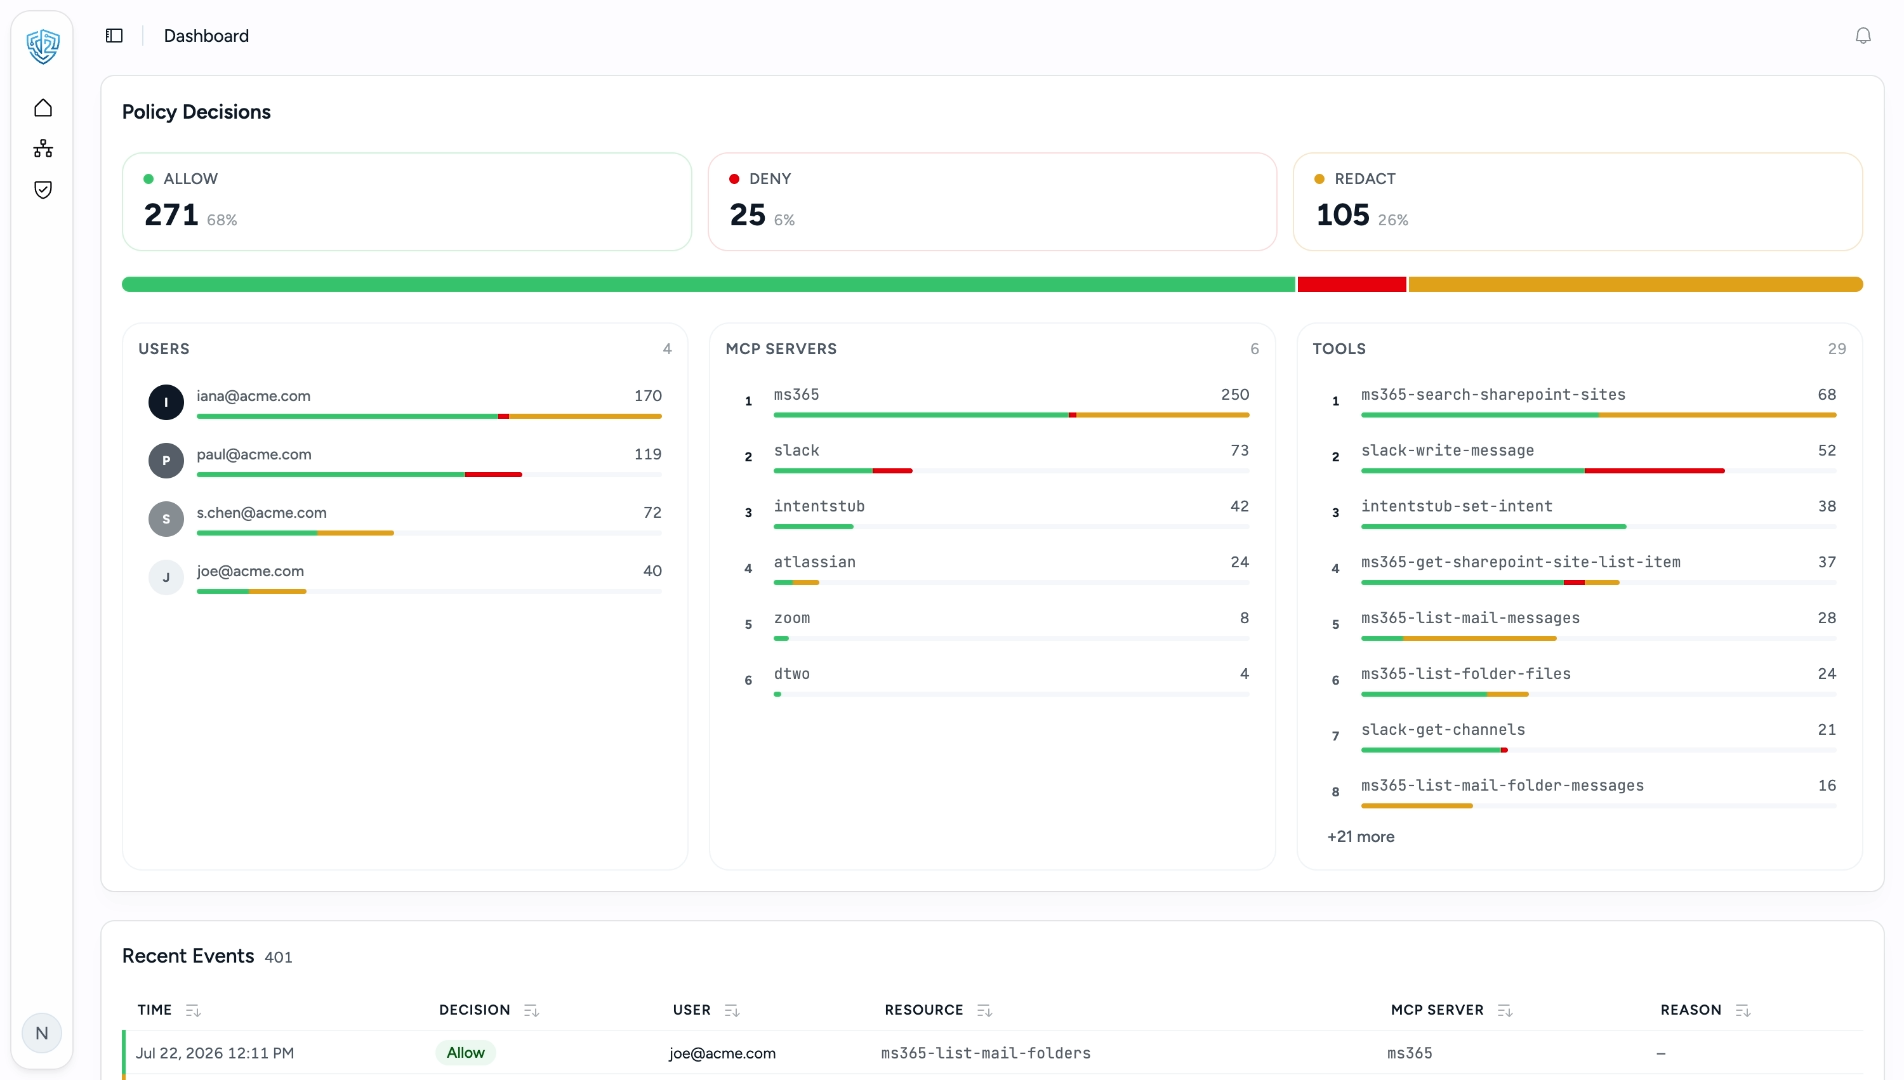Click ms365 cell in events table
The image size is (1904, 1080).
pyautogui.click(x=1409, y=1053)
